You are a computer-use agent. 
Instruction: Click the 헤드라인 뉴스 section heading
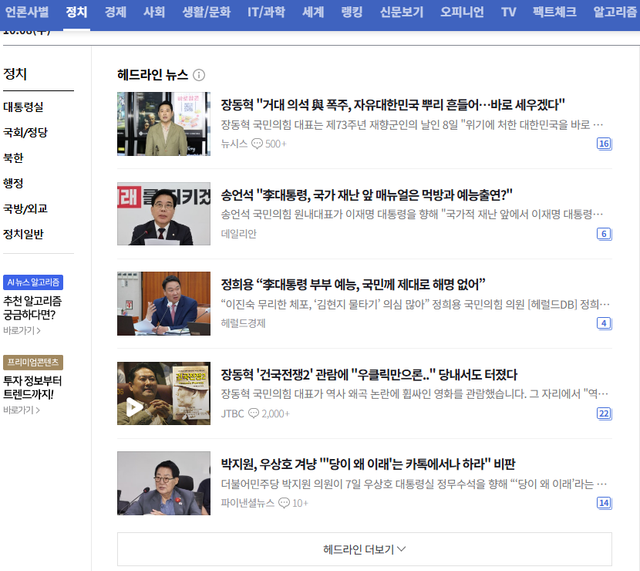[x=153, y=75]
